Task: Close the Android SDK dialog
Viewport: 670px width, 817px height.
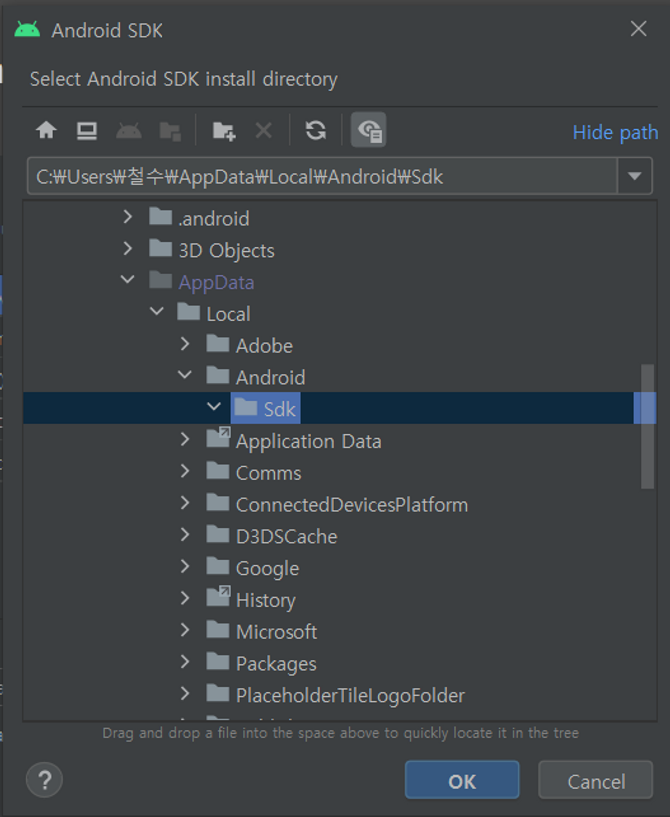Action: [x=638, y=29]
